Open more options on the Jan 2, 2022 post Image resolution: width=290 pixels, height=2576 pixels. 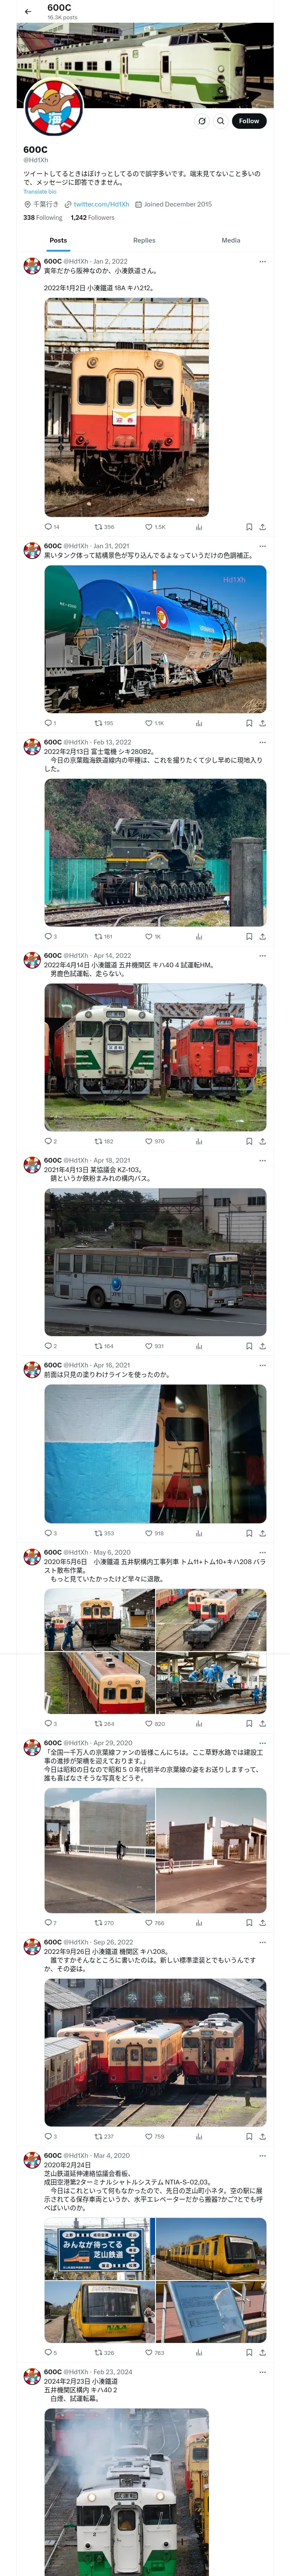pyautogui.click(x=262, y=262)
